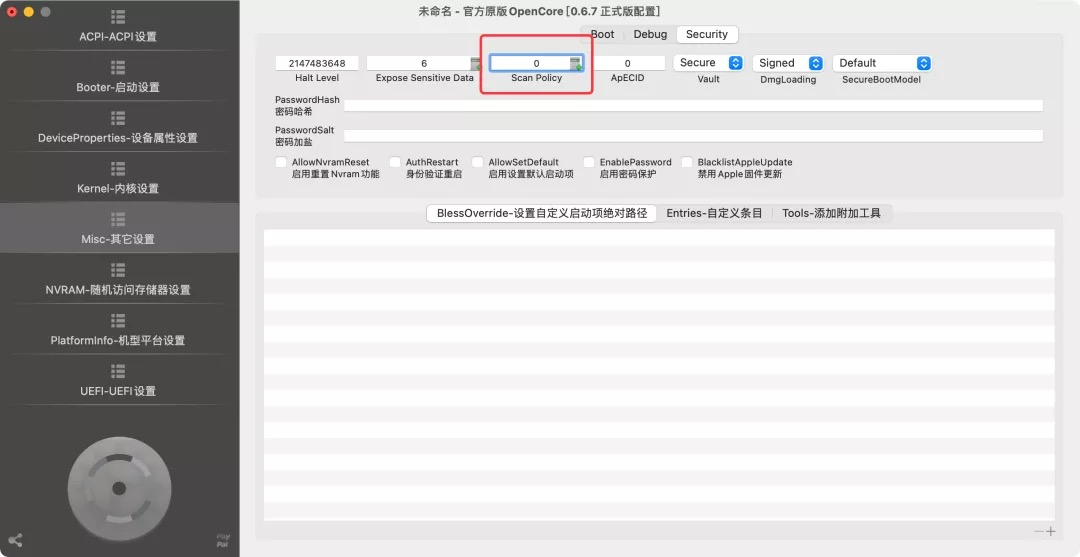
Task: Open the Scan Policy calculator icon
Action: [x=577, y=64]
